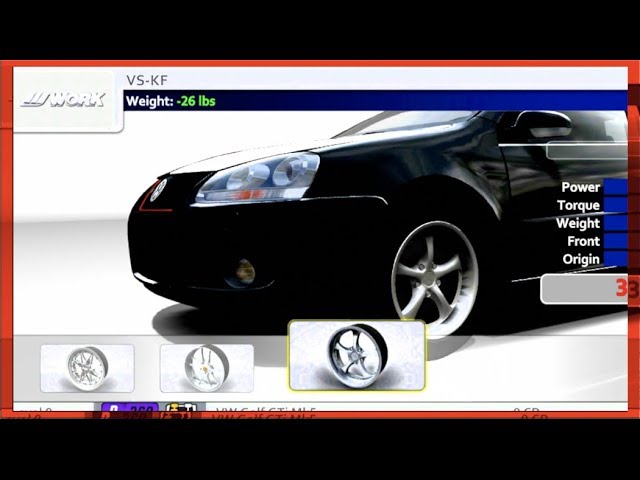Click the red price value box
The image size is (640, 480).
pos(584,289)
